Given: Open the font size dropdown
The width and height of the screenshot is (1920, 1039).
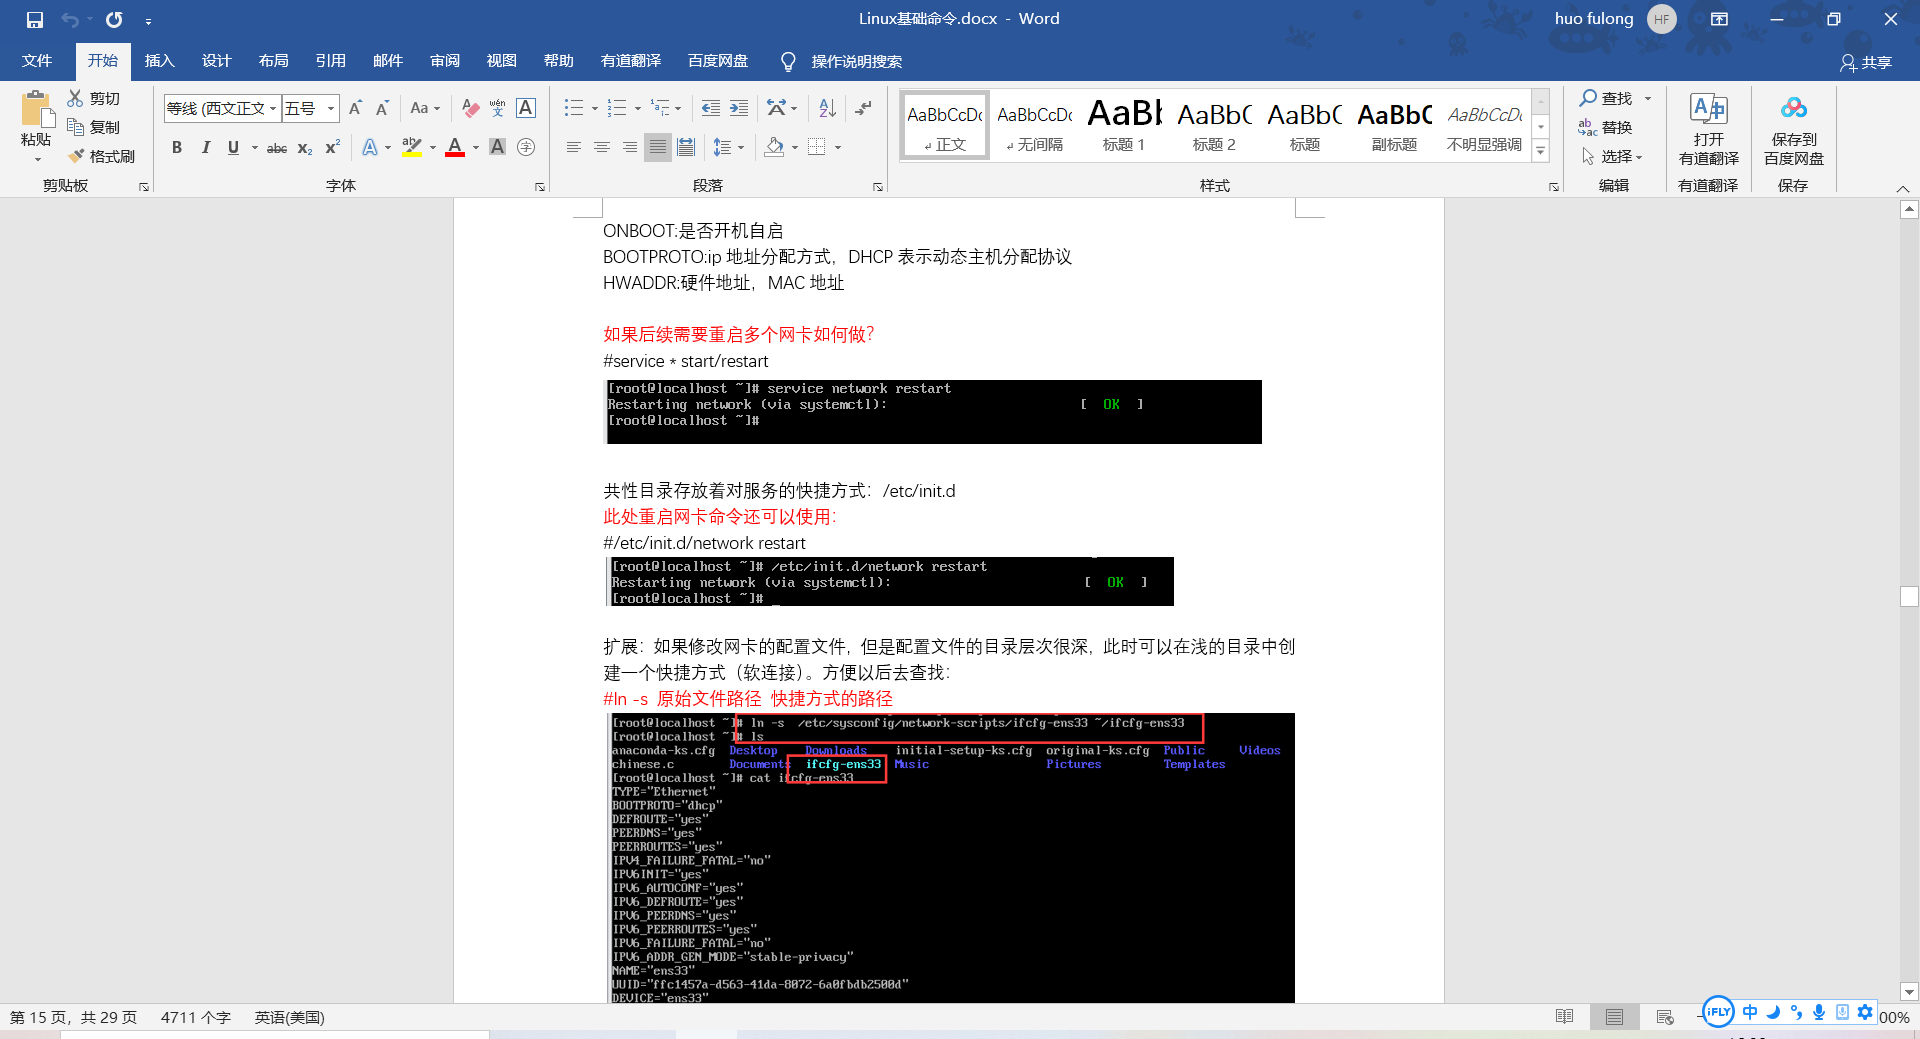Looking at the screenshot, I should [330, 108].
